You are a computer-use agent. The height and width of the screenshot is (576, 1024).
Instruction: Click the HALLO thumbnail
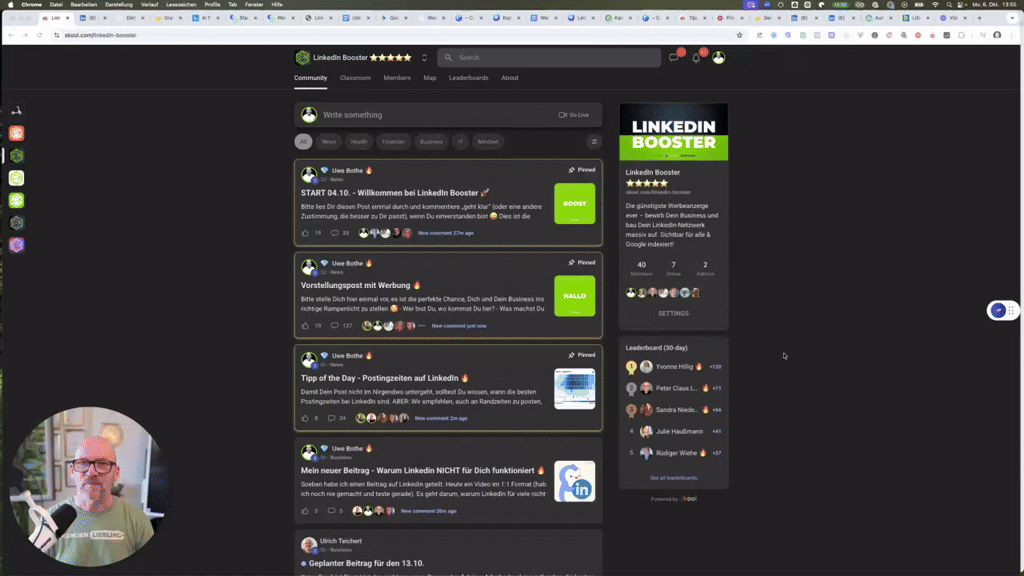pyautogui.click(x=575, y=296)
